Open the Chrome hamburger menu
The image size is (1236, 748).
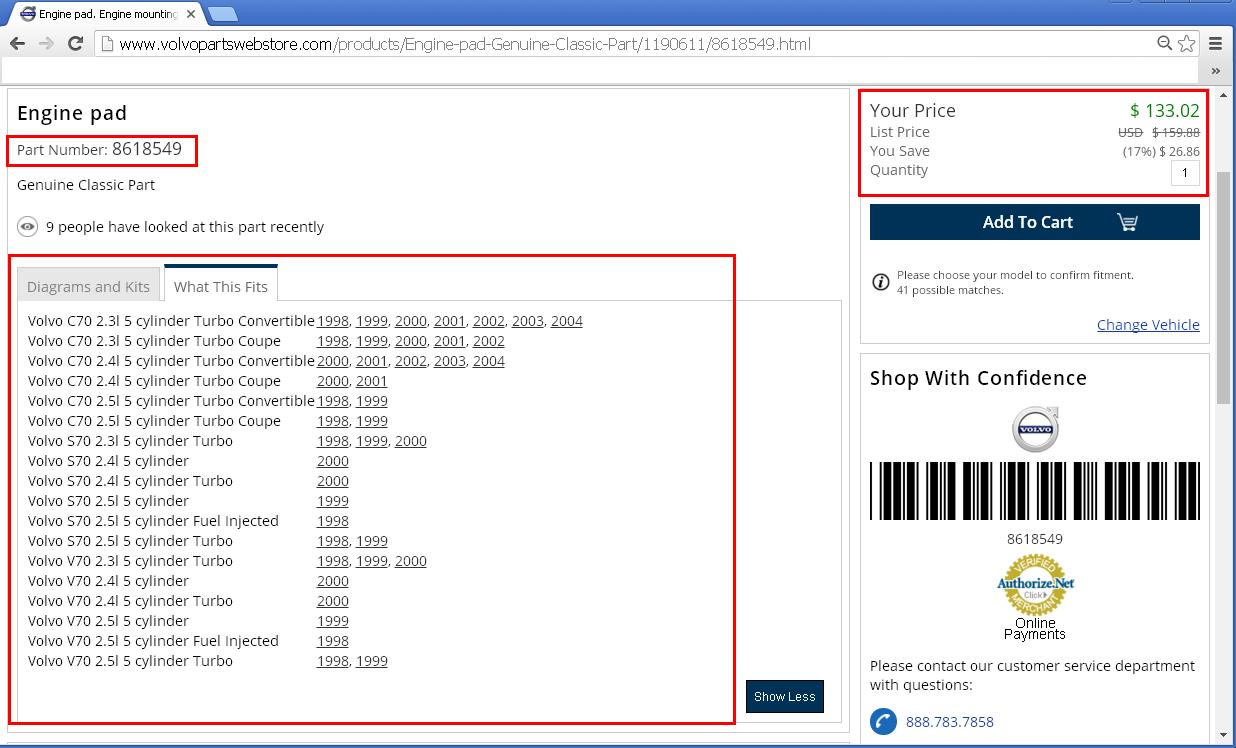click(x=1216, y=44)
